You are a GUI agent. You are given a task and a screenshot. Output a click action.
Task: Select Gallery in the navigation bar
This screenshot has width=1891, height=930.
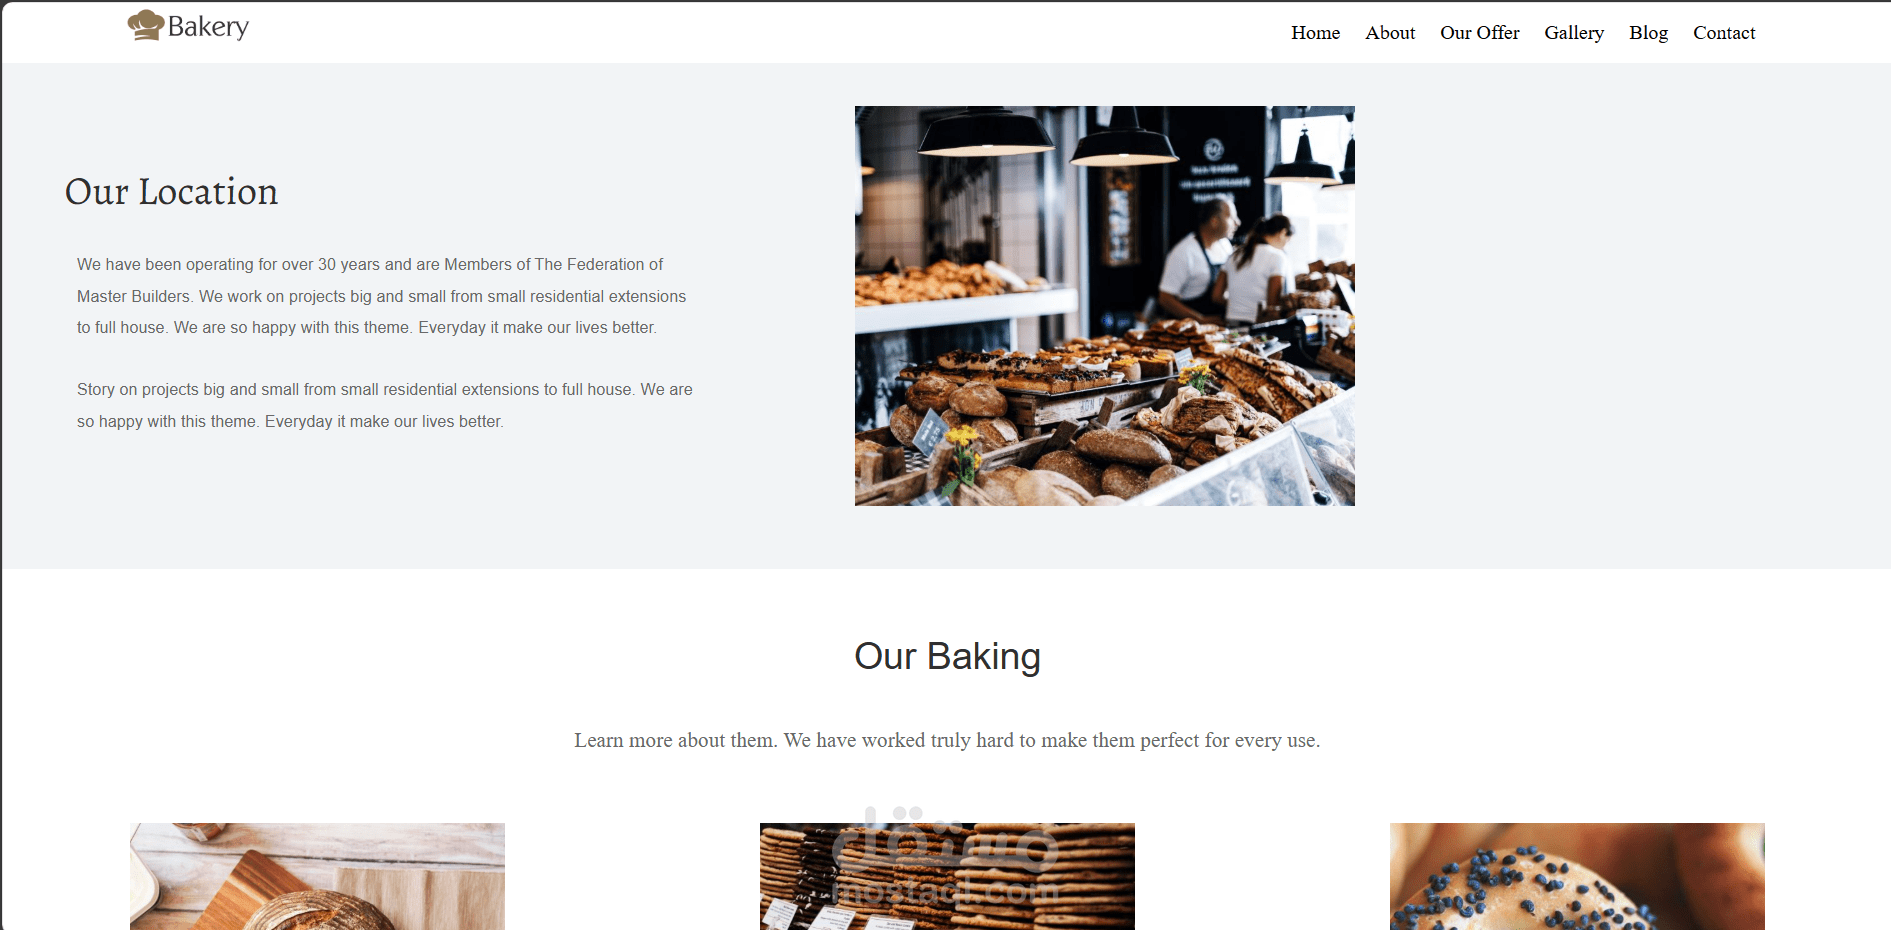point(1574,33)
